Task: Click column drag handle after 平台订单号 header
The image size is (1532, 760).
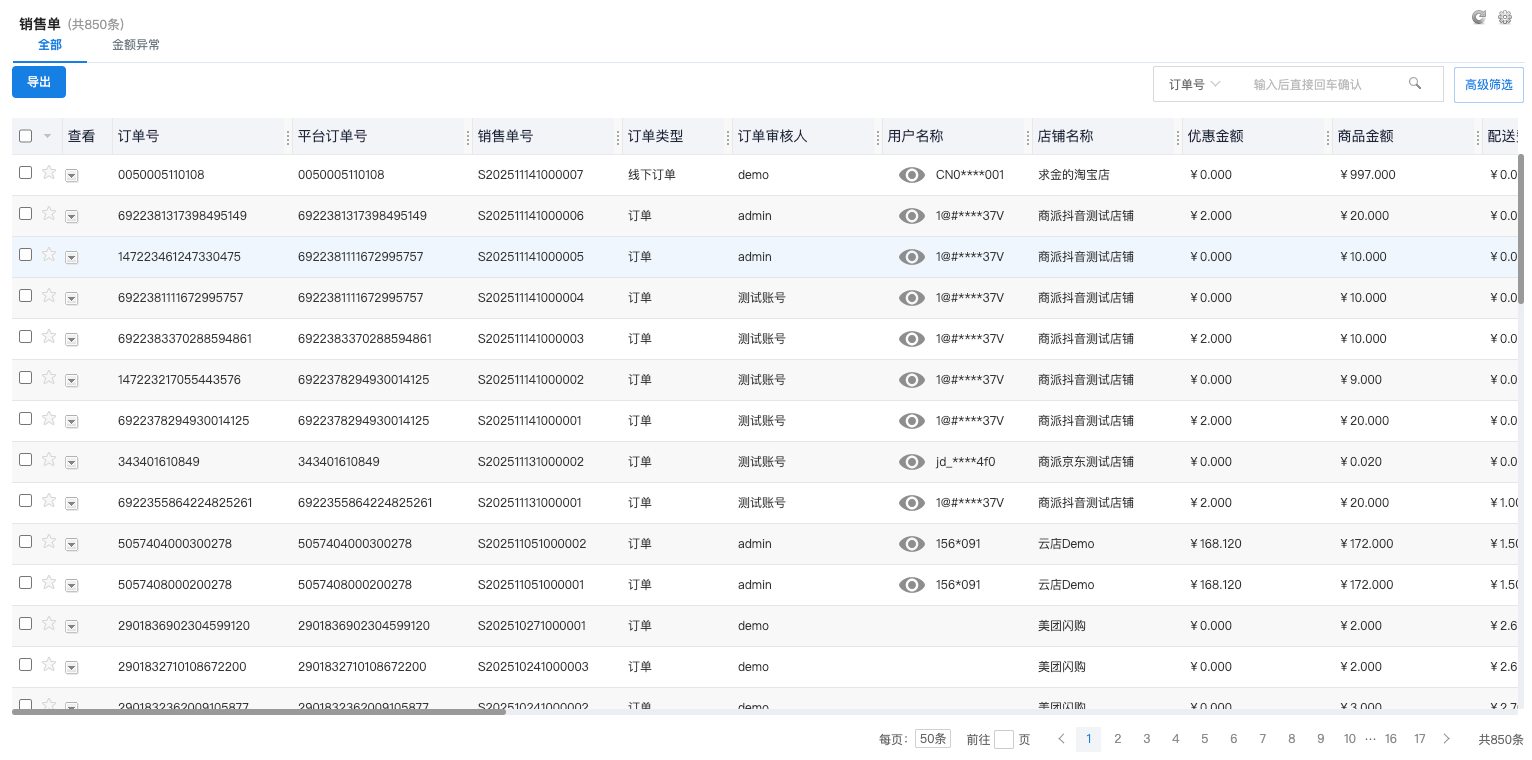Action: pos(469,137)
